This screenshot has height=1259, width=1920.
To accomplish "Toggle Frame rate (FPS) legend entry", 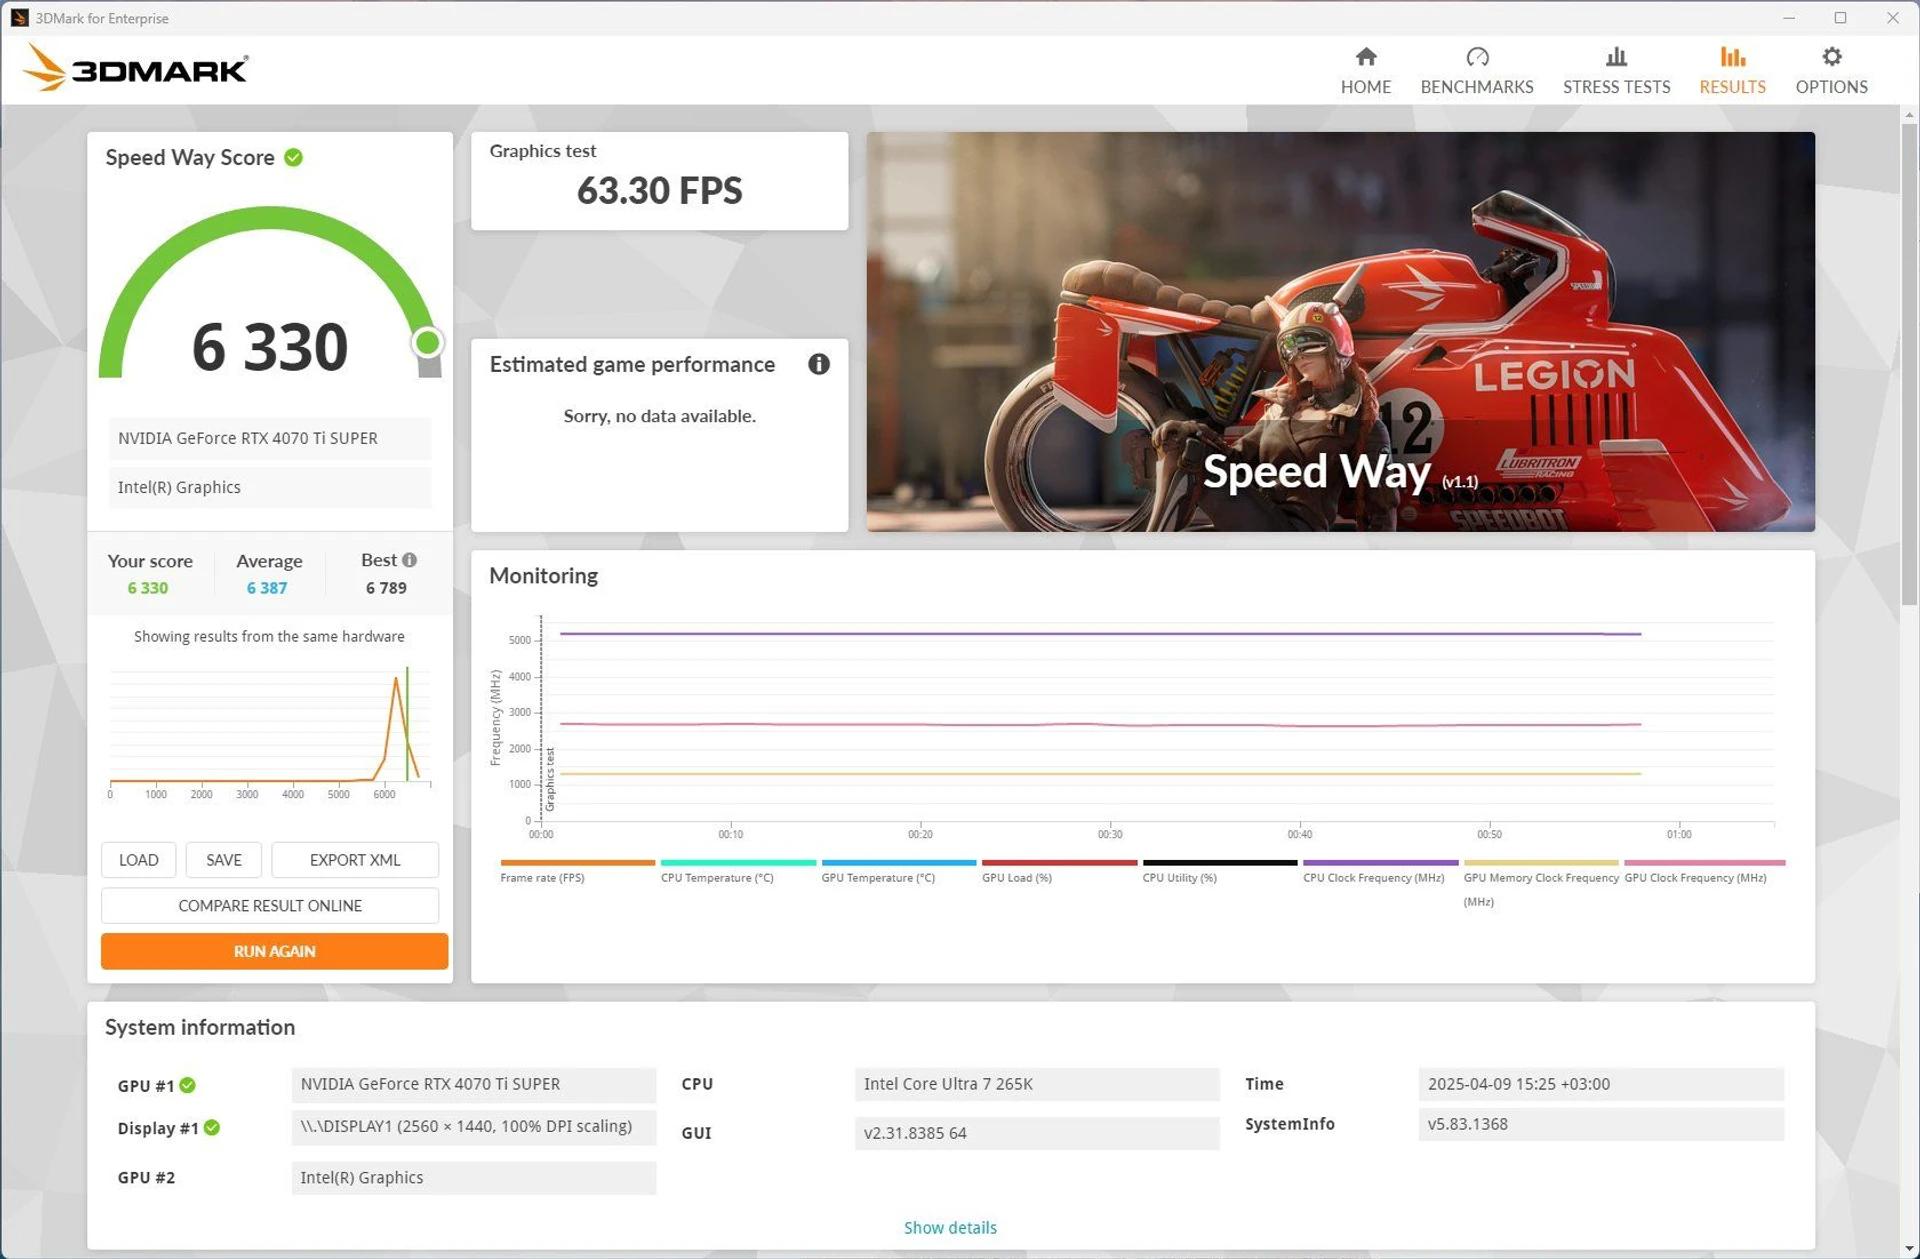I will 542,877.
